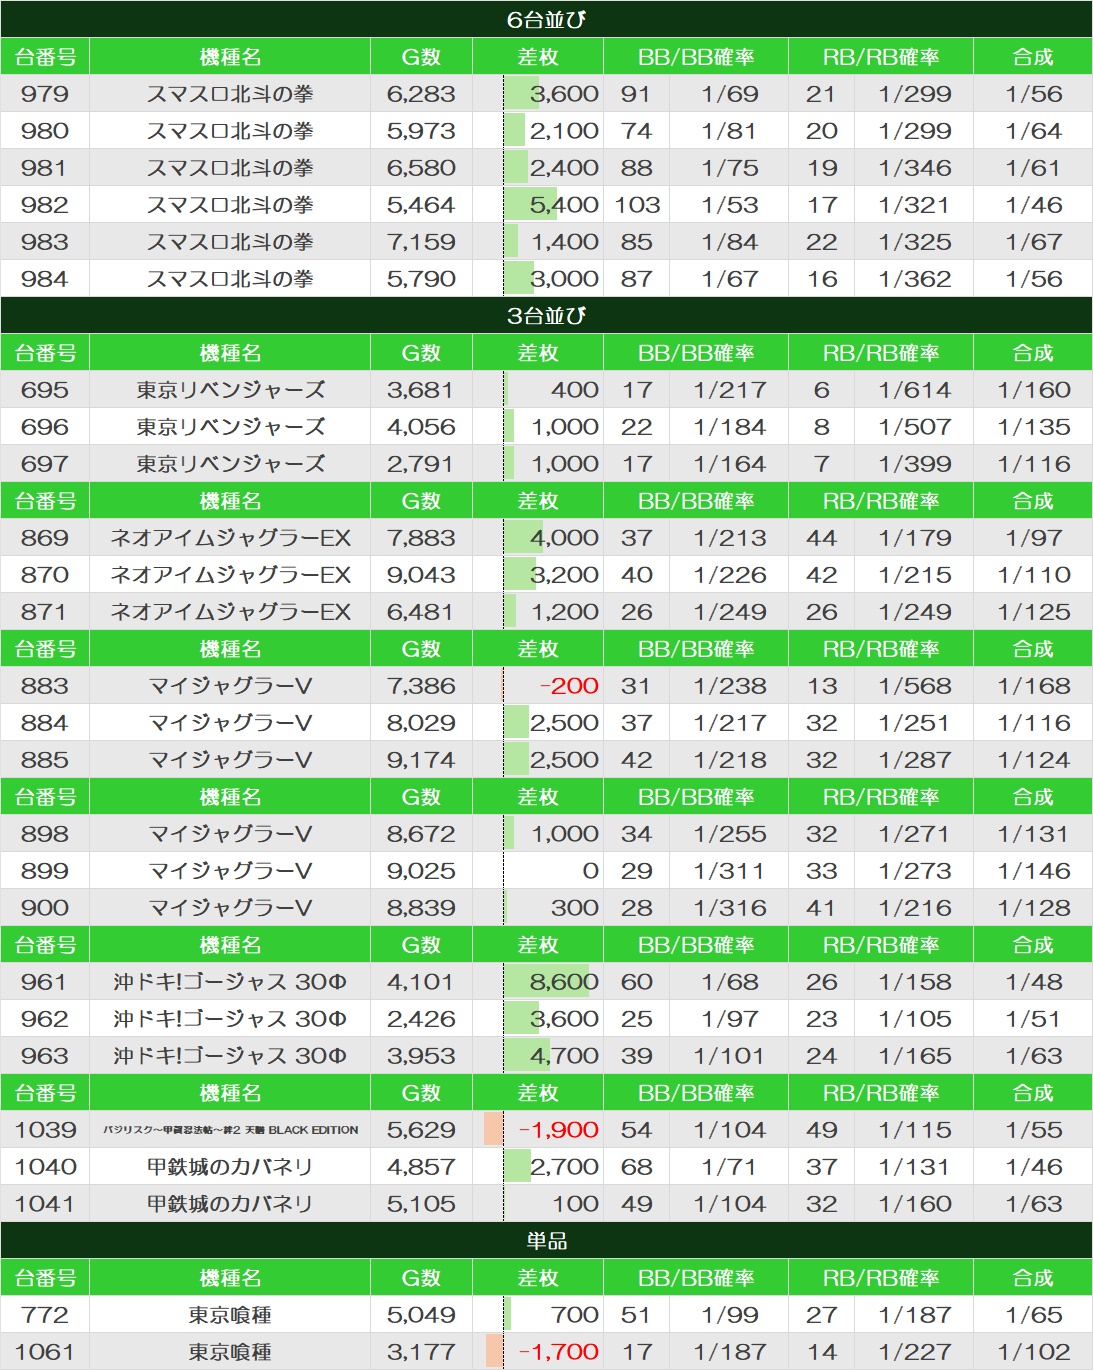The image size is (1093, 1370).
Task: Click the BB rate 1/311
Action: pos(730,871)
